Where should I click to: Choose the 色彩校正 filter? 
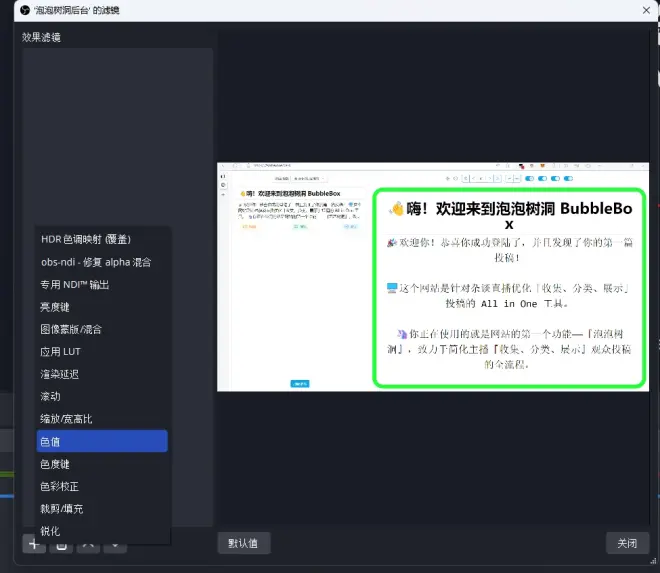tap(102, 486)
